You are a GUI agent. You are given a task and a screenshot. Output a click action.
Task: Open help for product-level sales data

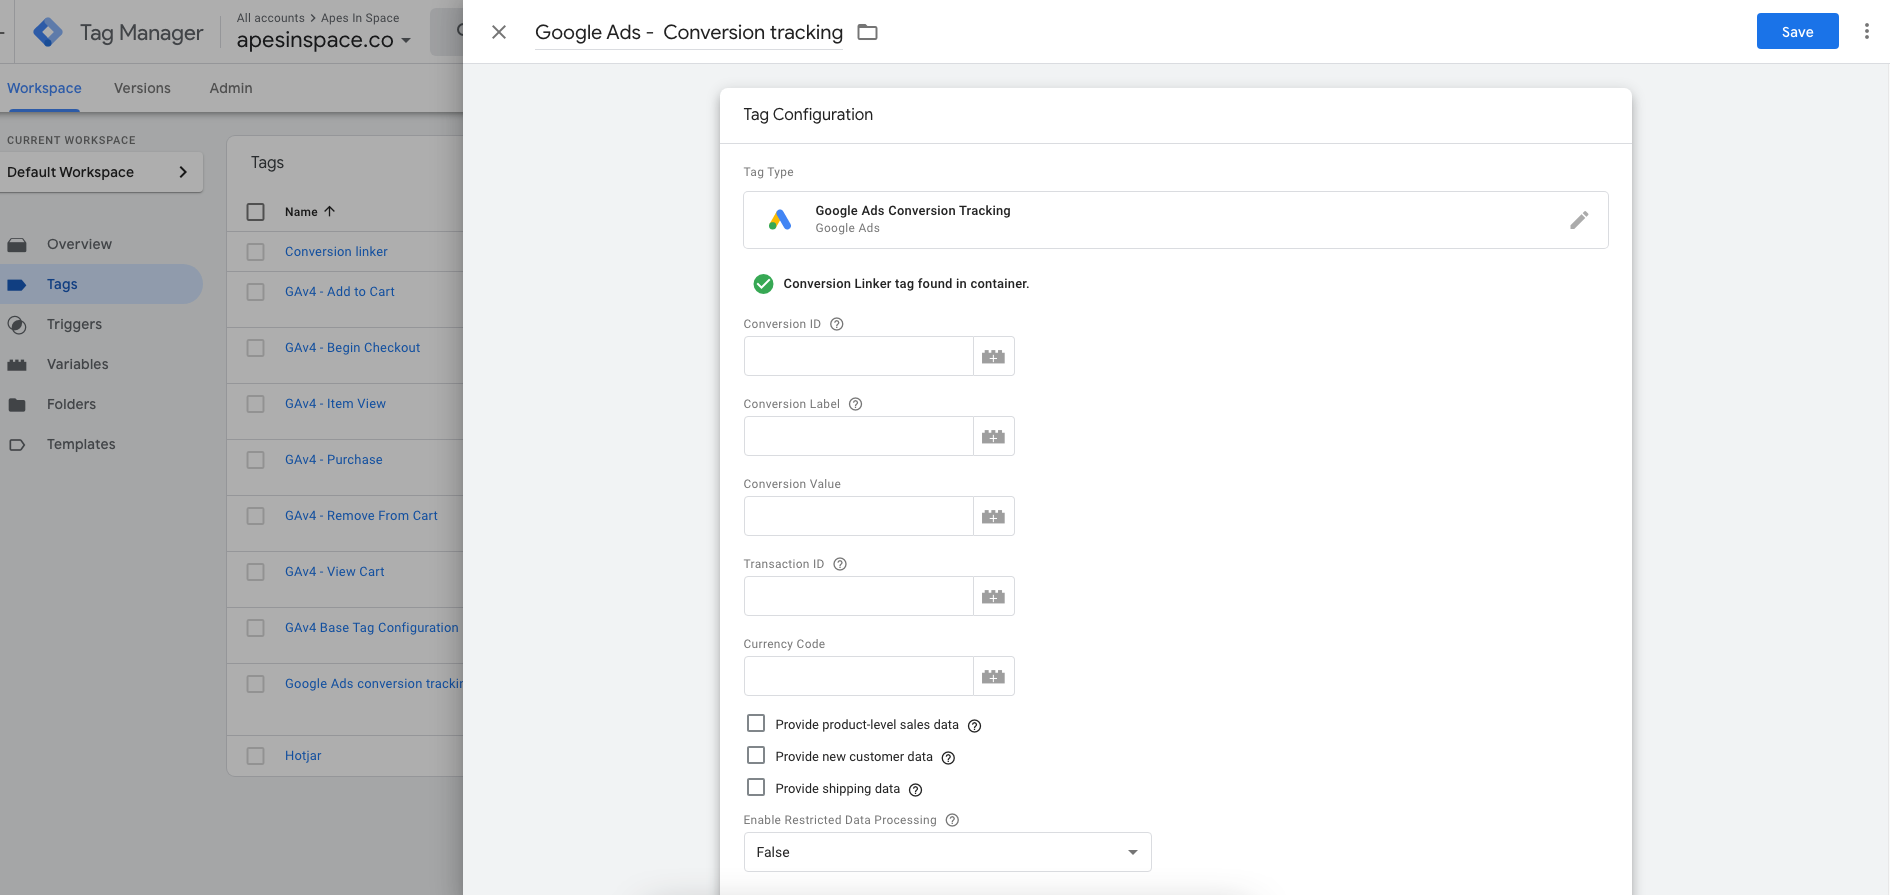click(974, 726)
